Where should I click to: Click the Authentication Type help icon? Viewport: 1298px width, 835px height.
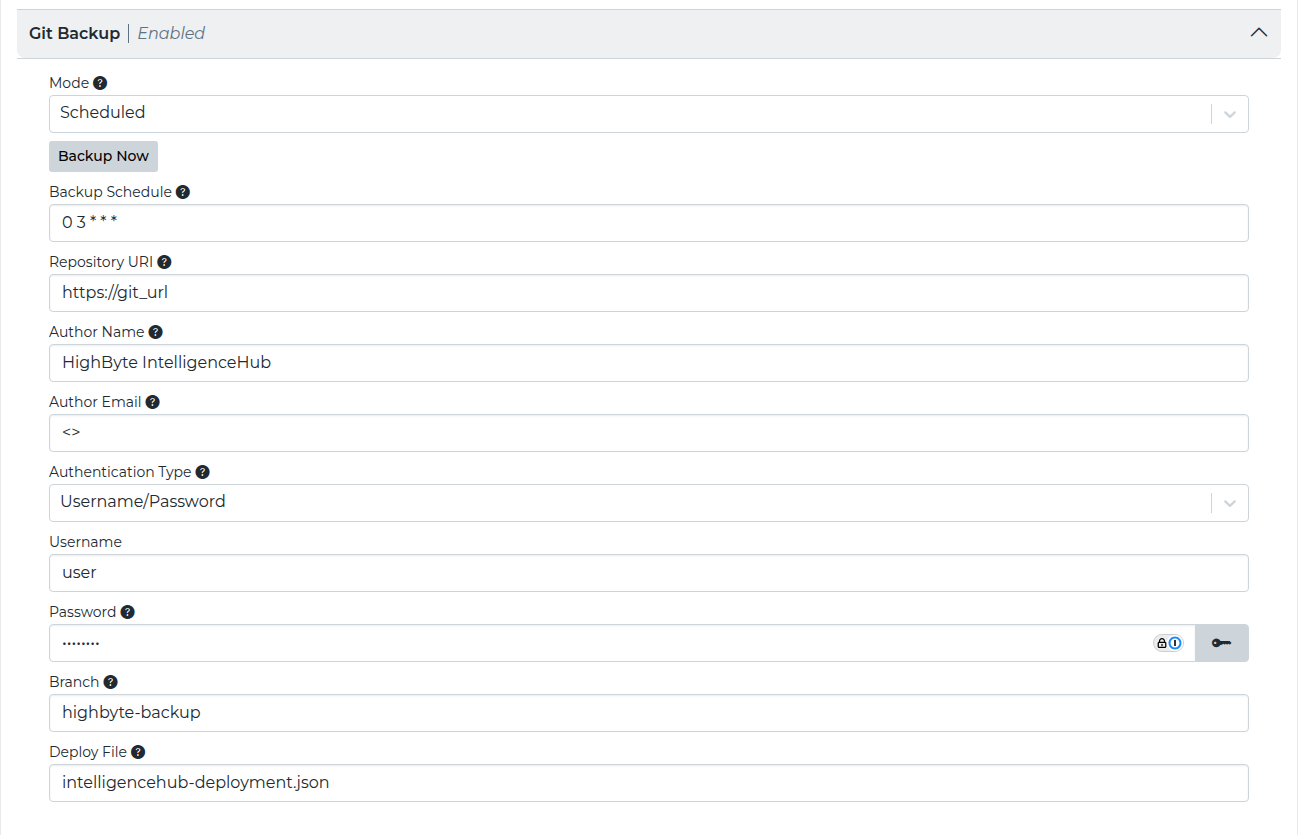coord(203,471)
